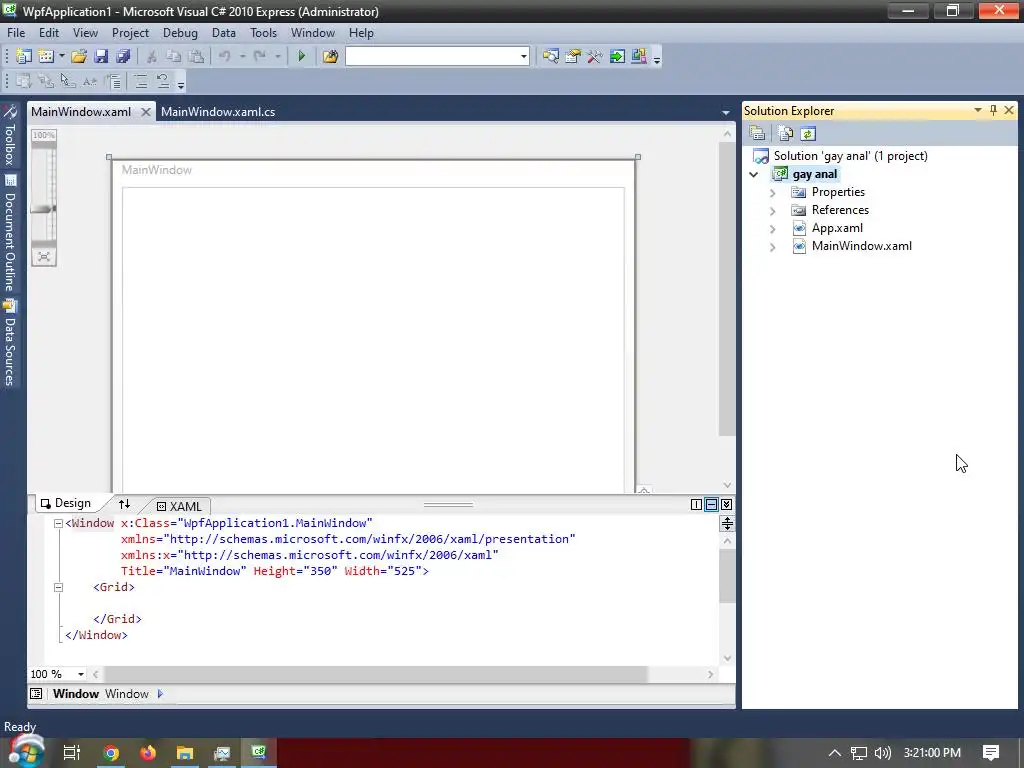Open the Project menu
The image size is (1024, 768).
130,33
